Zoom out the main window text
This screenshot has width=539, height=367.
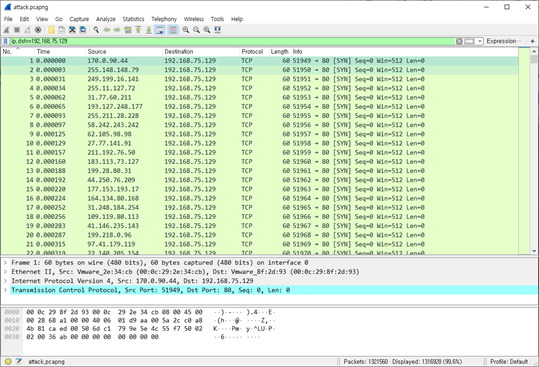point(196,30)
